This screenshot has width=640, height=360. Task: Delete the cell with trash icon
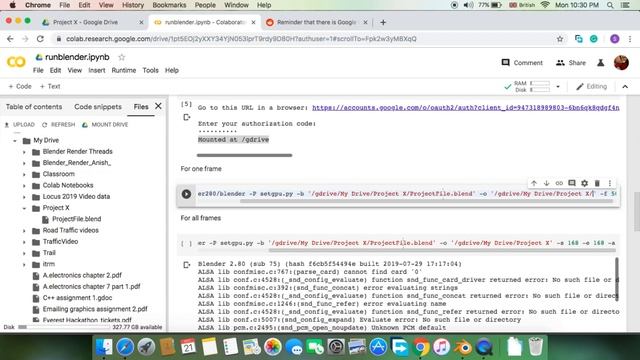(x=597, y=183)
